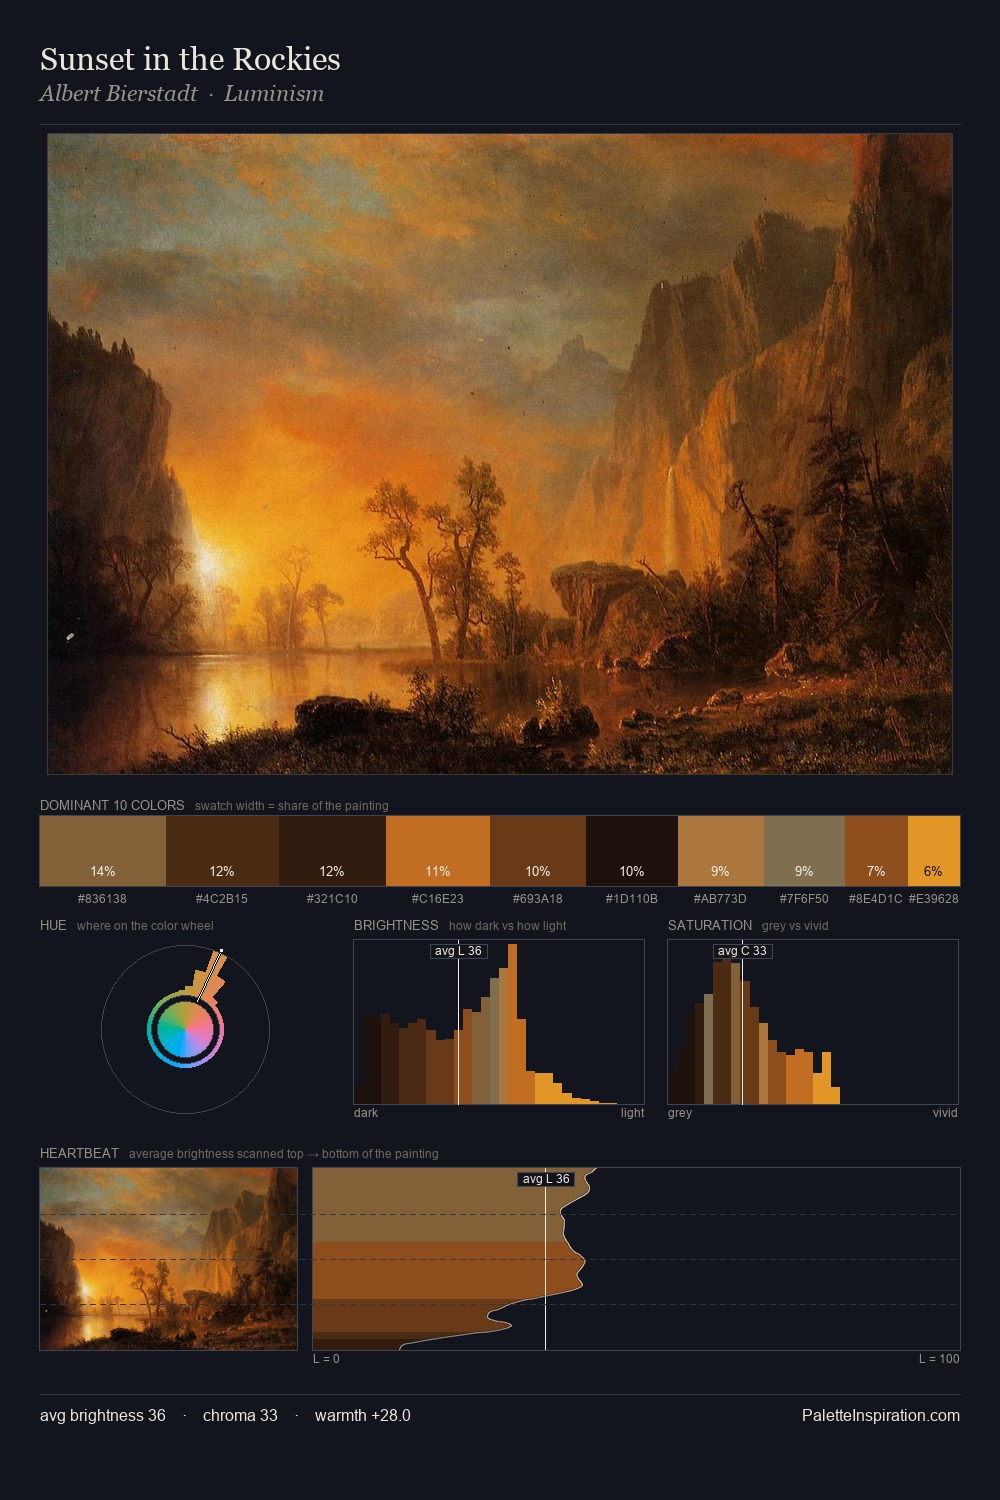Click the hex code #C16E23 text

point(438,899)
